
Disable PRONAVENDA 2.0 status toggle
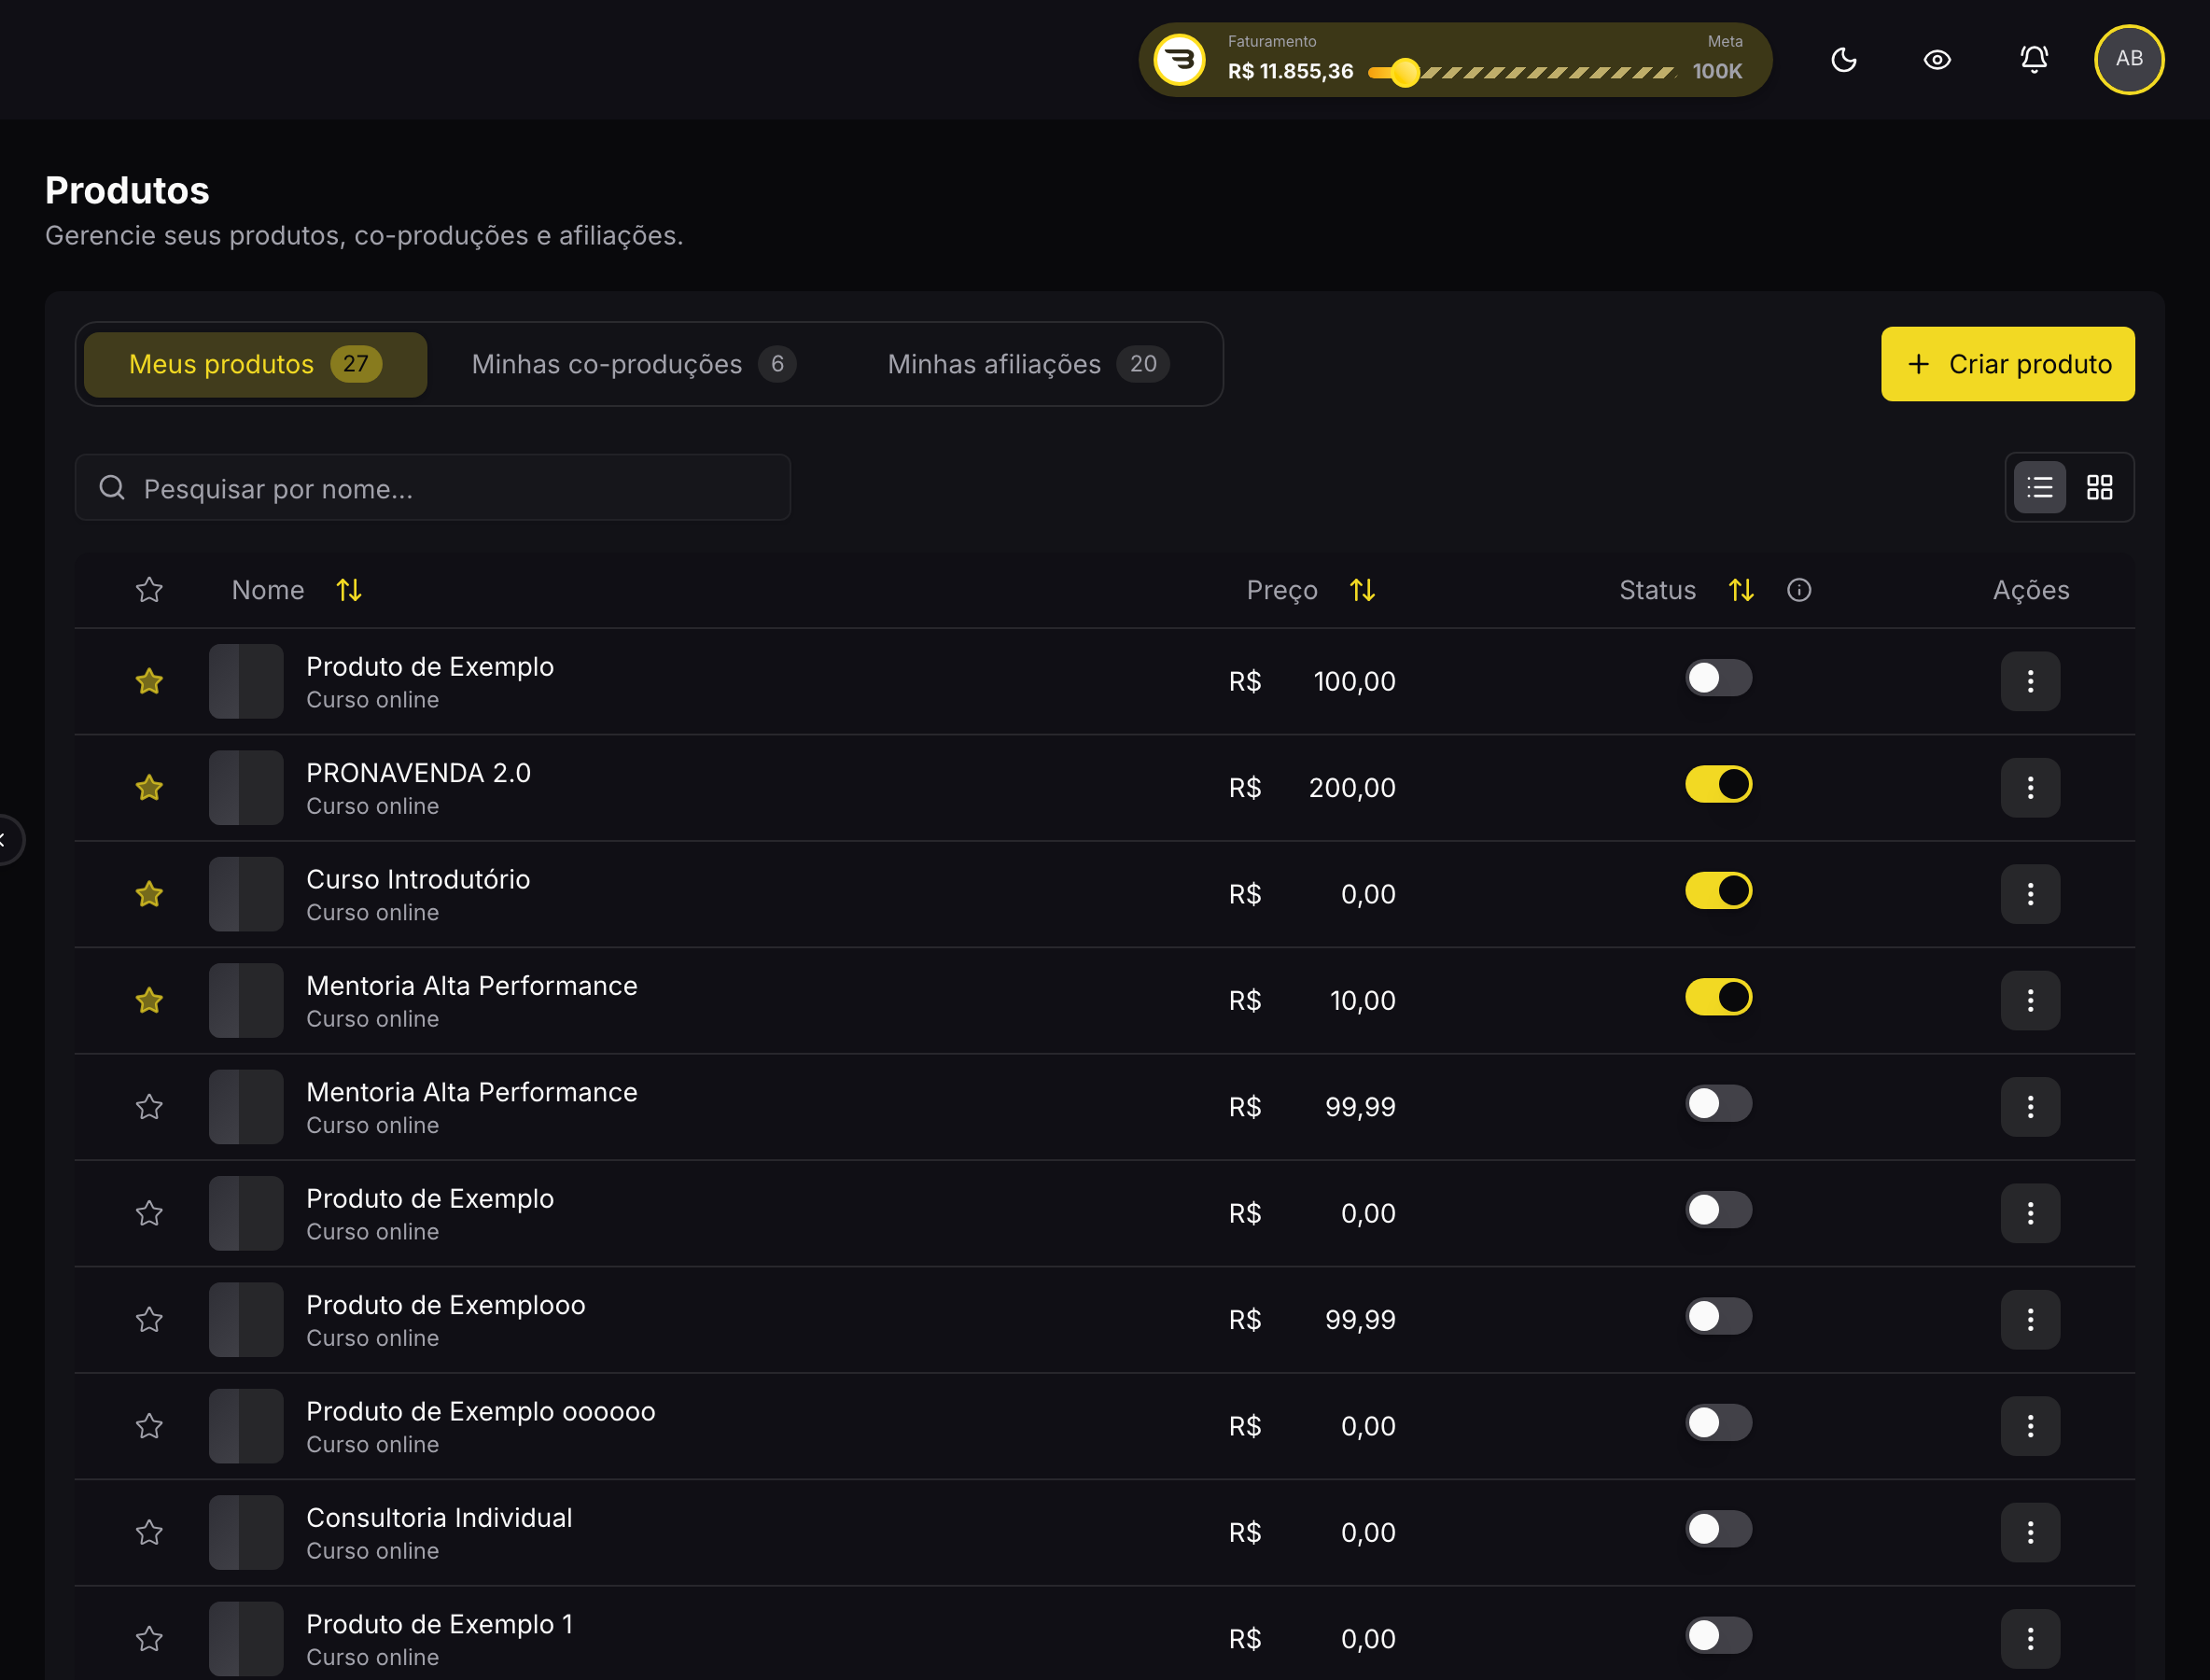coord(1718,784)
